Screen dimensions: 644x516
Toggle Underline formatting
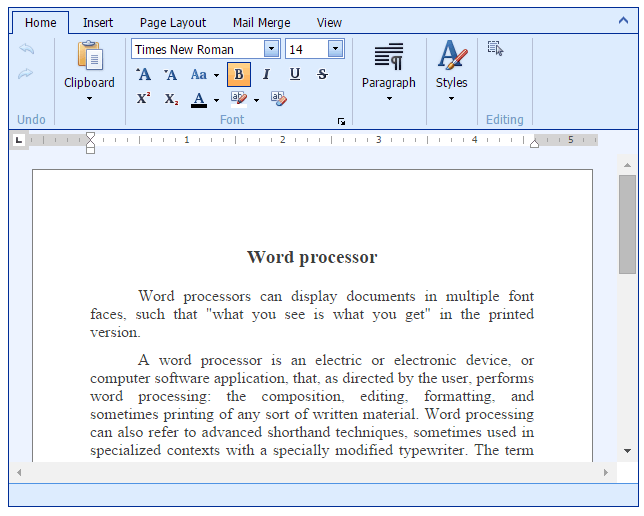point(295,74)
